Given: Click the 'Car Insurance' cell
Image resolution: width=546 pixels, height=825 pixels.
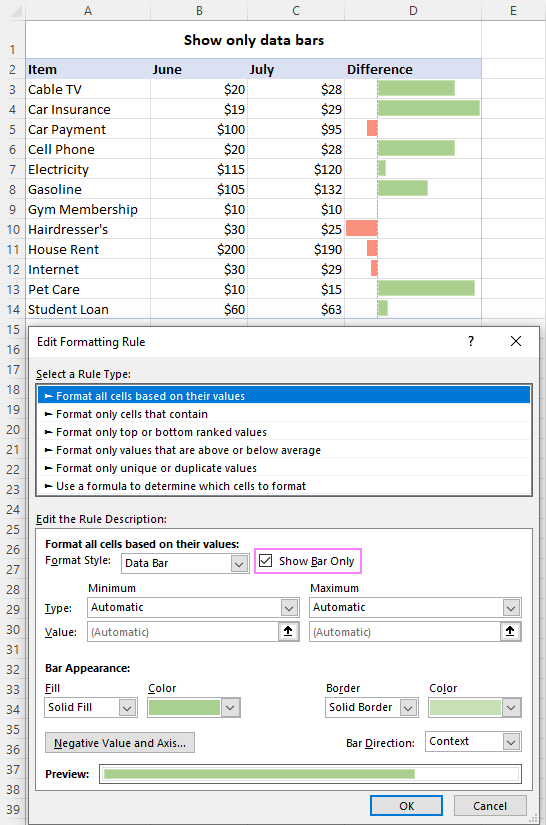Looking at the screenshot, I should pyautogui.click(x=88, y=109).
